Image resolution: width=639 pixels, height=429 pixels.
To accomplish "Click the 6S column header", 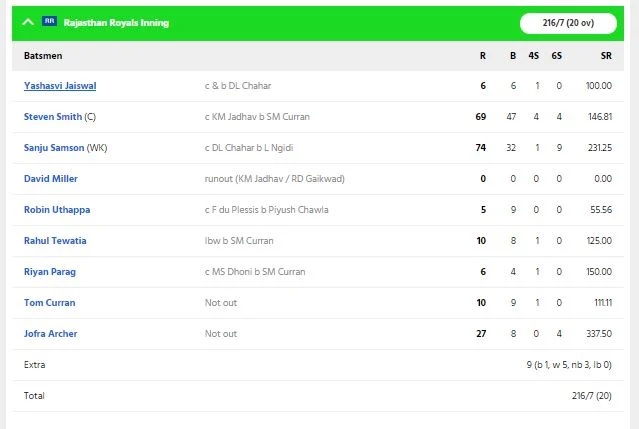I will pyautogui.click(x=557, y=56).
